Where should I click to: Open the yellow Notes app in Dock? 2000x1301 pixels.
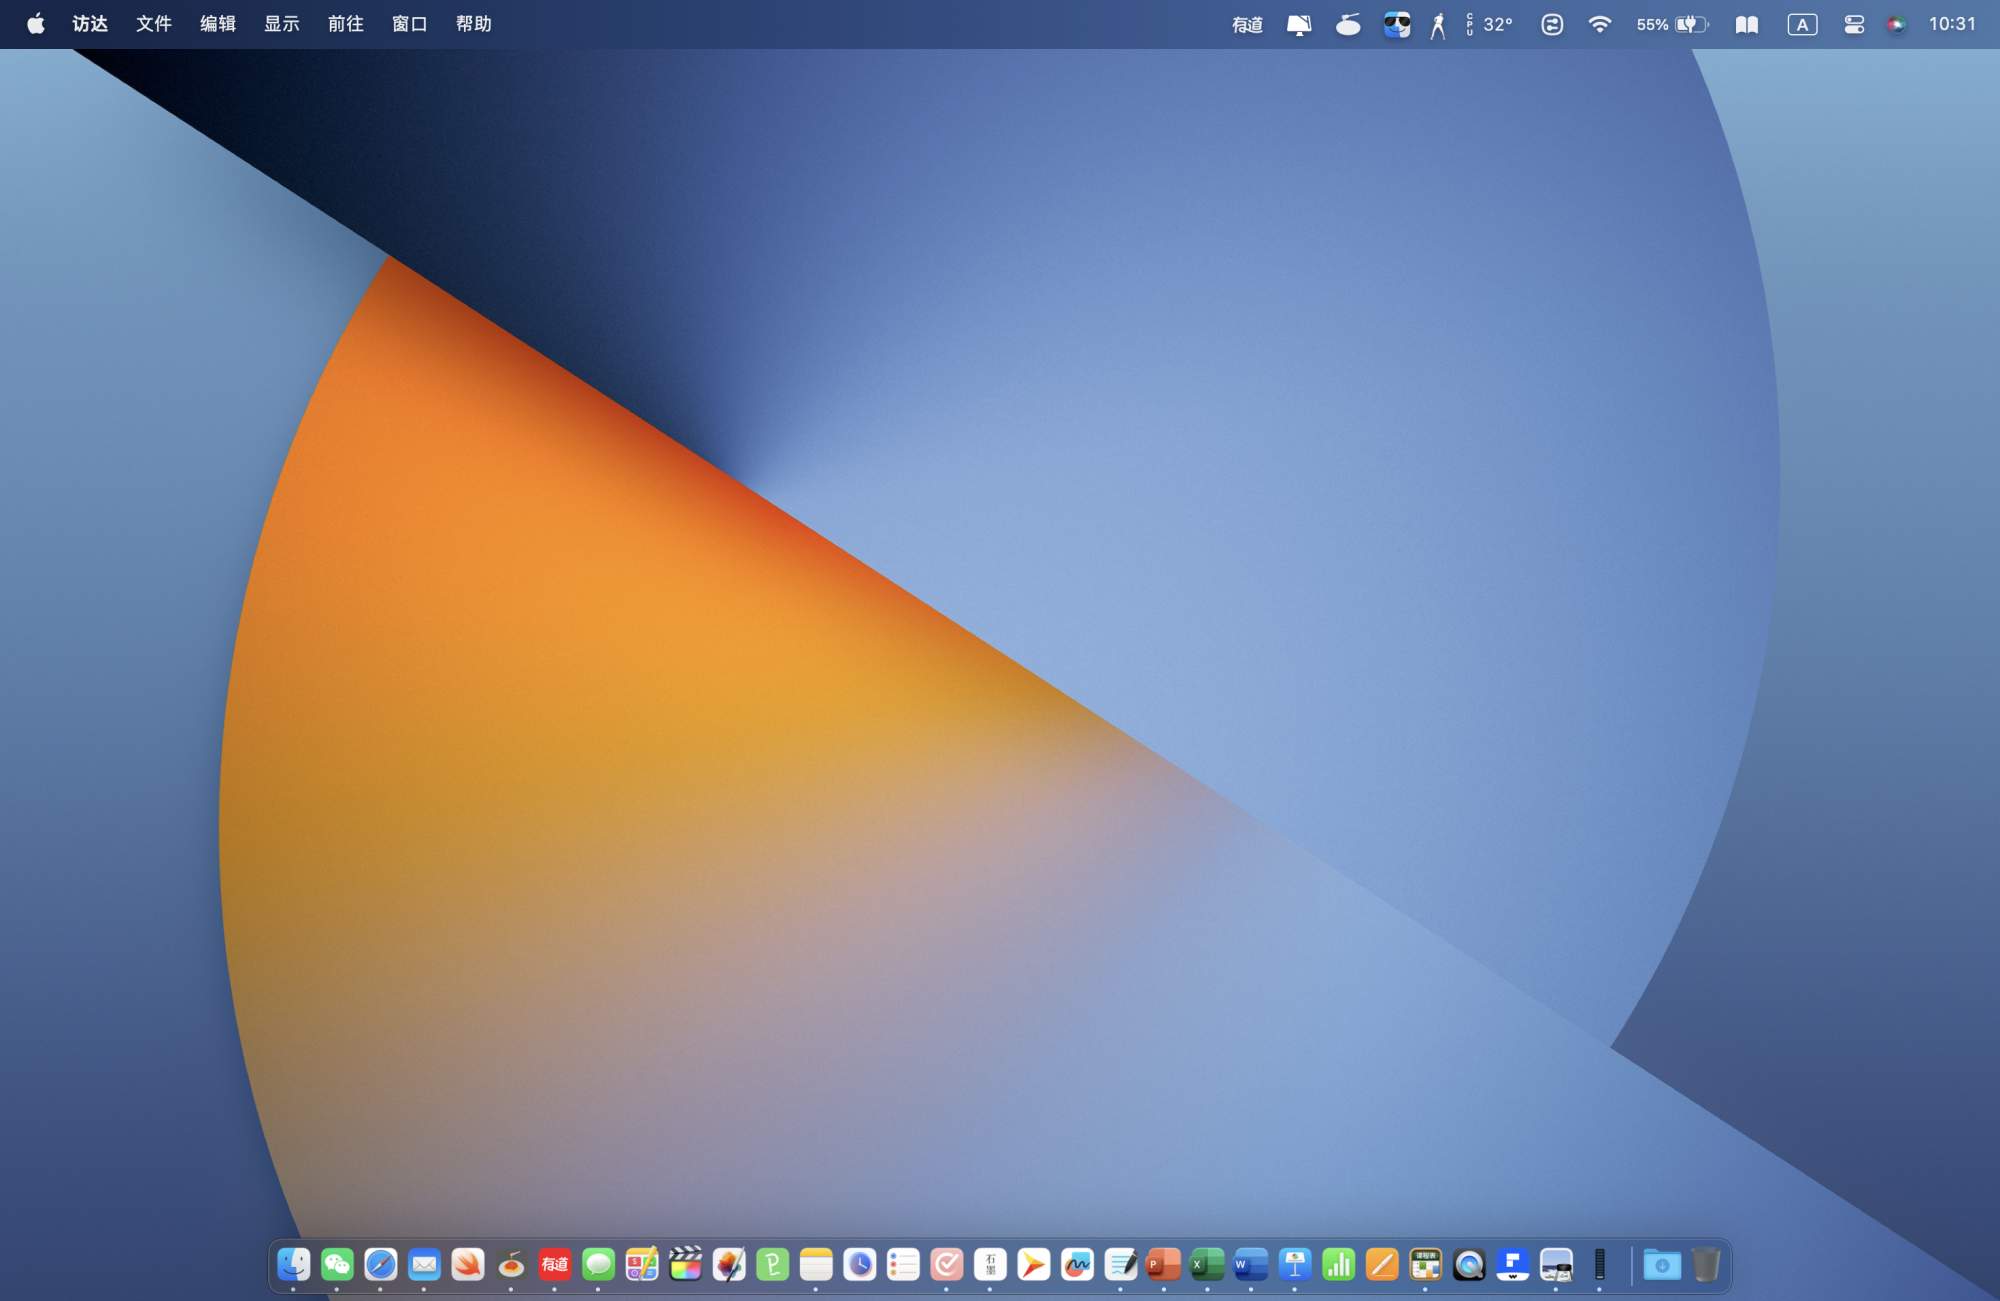(816, 1265)
